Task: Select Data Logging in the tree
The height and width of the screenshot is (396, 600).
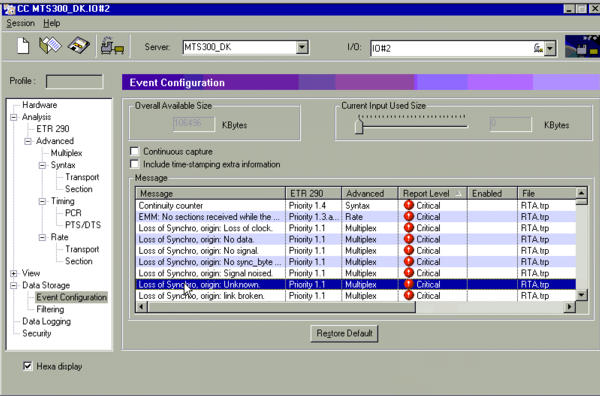Action: [46, 321]
